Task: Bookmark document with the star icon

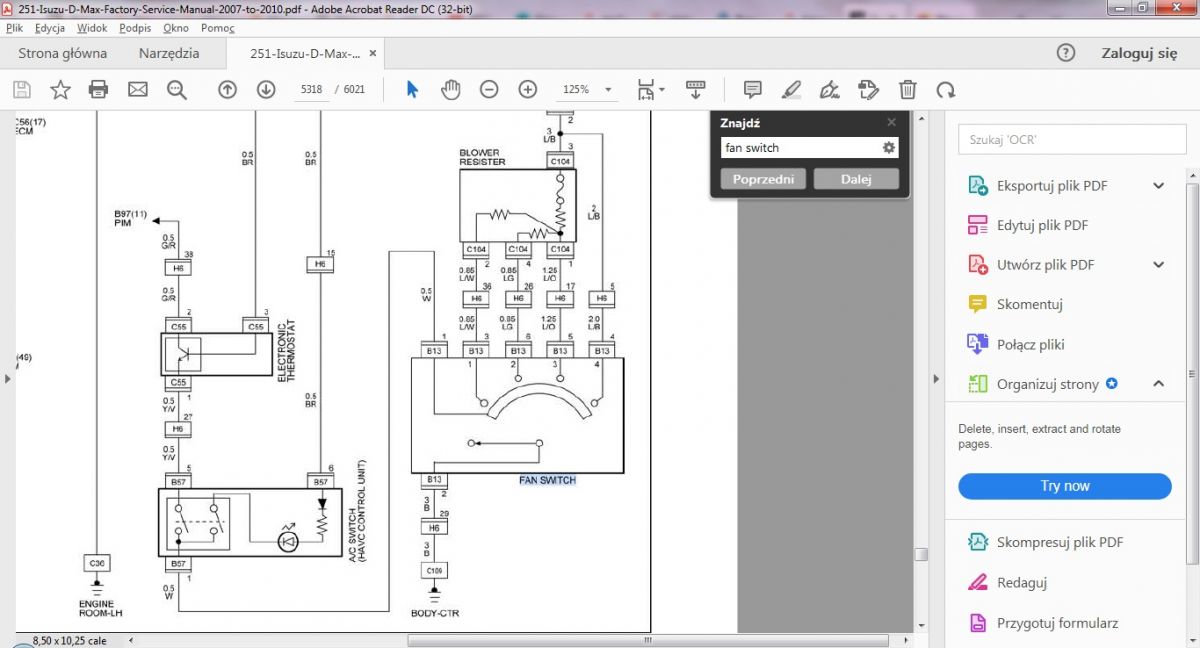Action: [60, 90]
